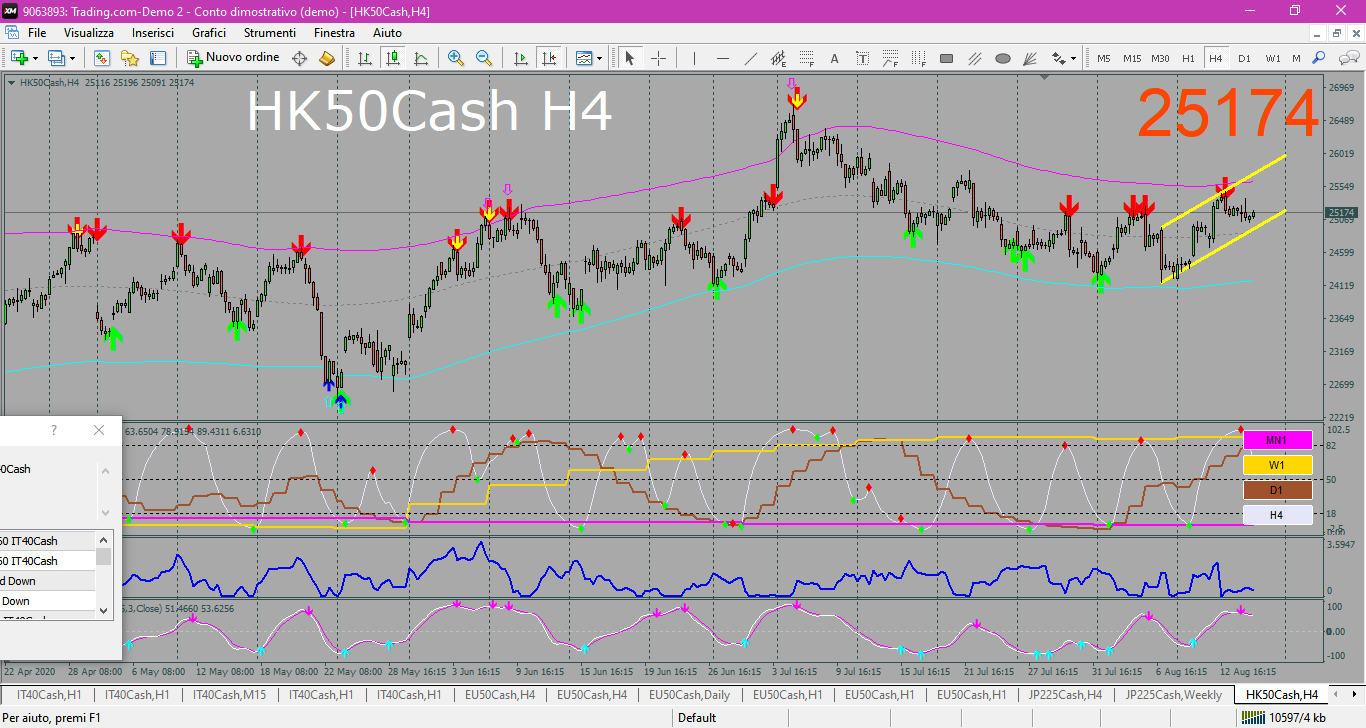Viewport: 1366px width, 728px height.
Task: Toggle the Market Watch window icon
Action: pos(102,58)
